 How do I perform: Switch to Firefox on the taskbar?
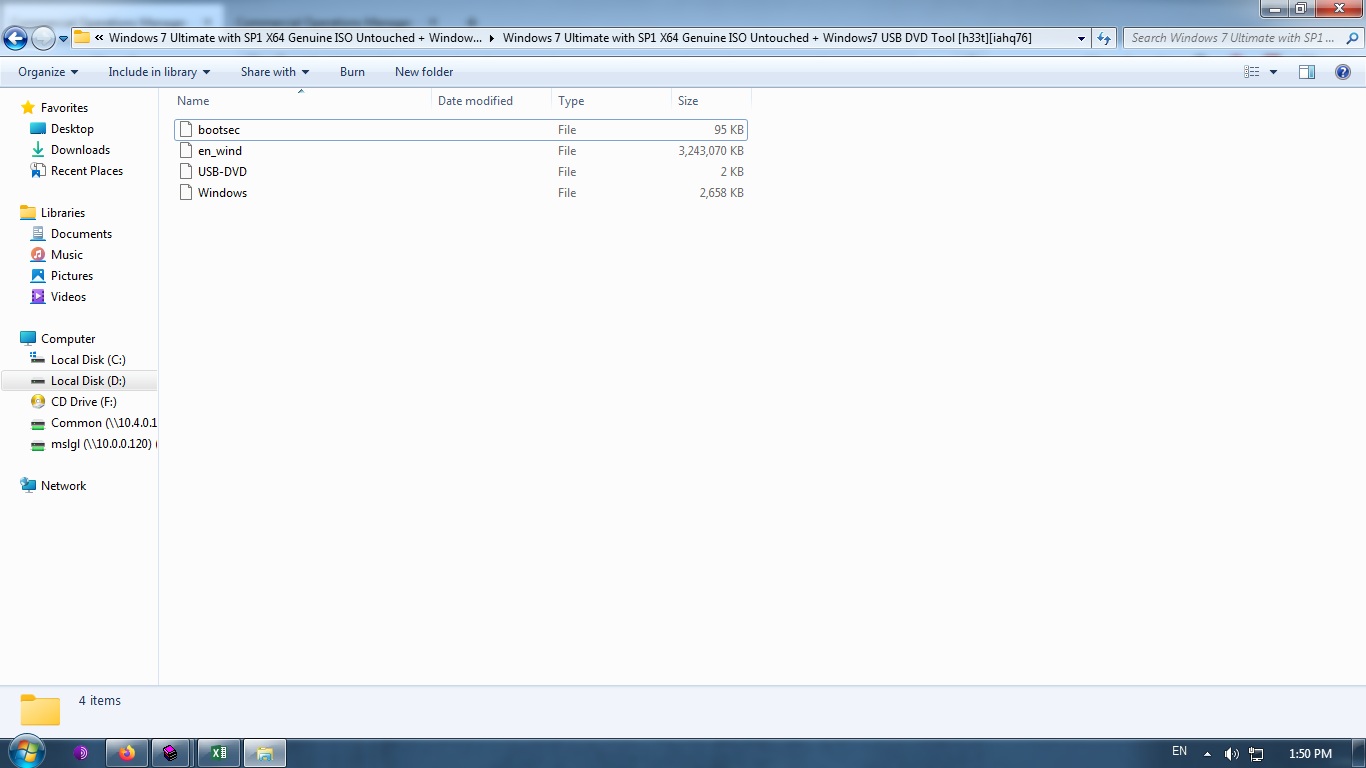pyautogui.click(x=126, y=753)
